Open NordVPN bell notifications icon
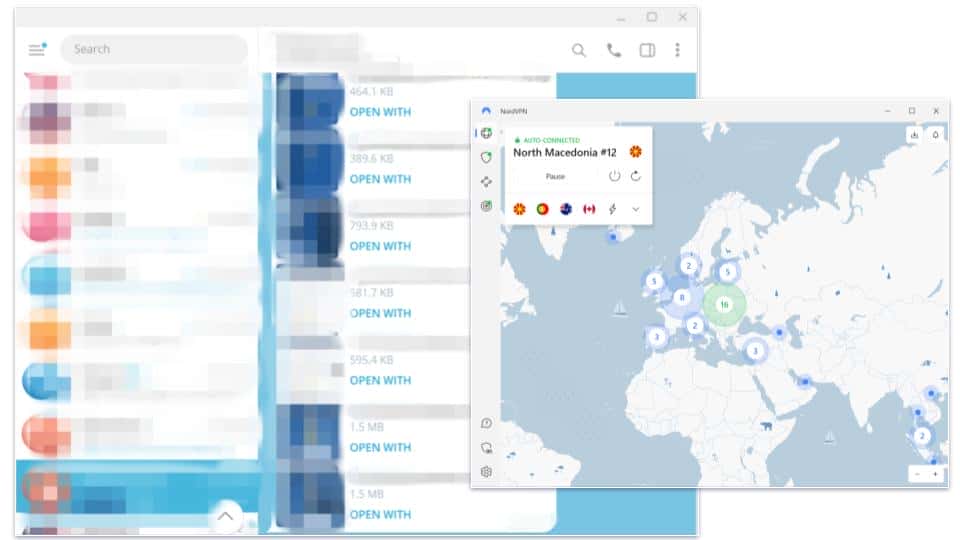Viewport: 960px width, 540px height. coord(935,134)
